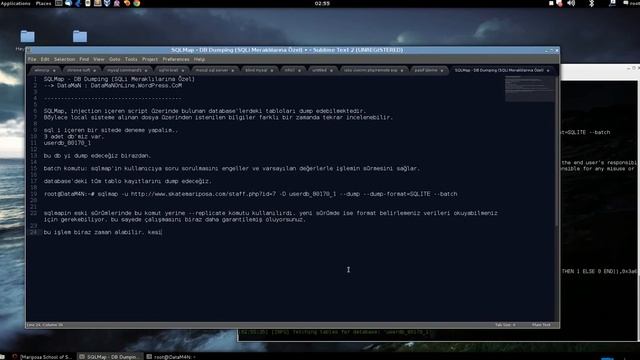Click the end of line 24 'bu işlem biraz zaman alabilir'
This screenshot has height=360, width=640.
pyautogui.click(x=162, y=232)
